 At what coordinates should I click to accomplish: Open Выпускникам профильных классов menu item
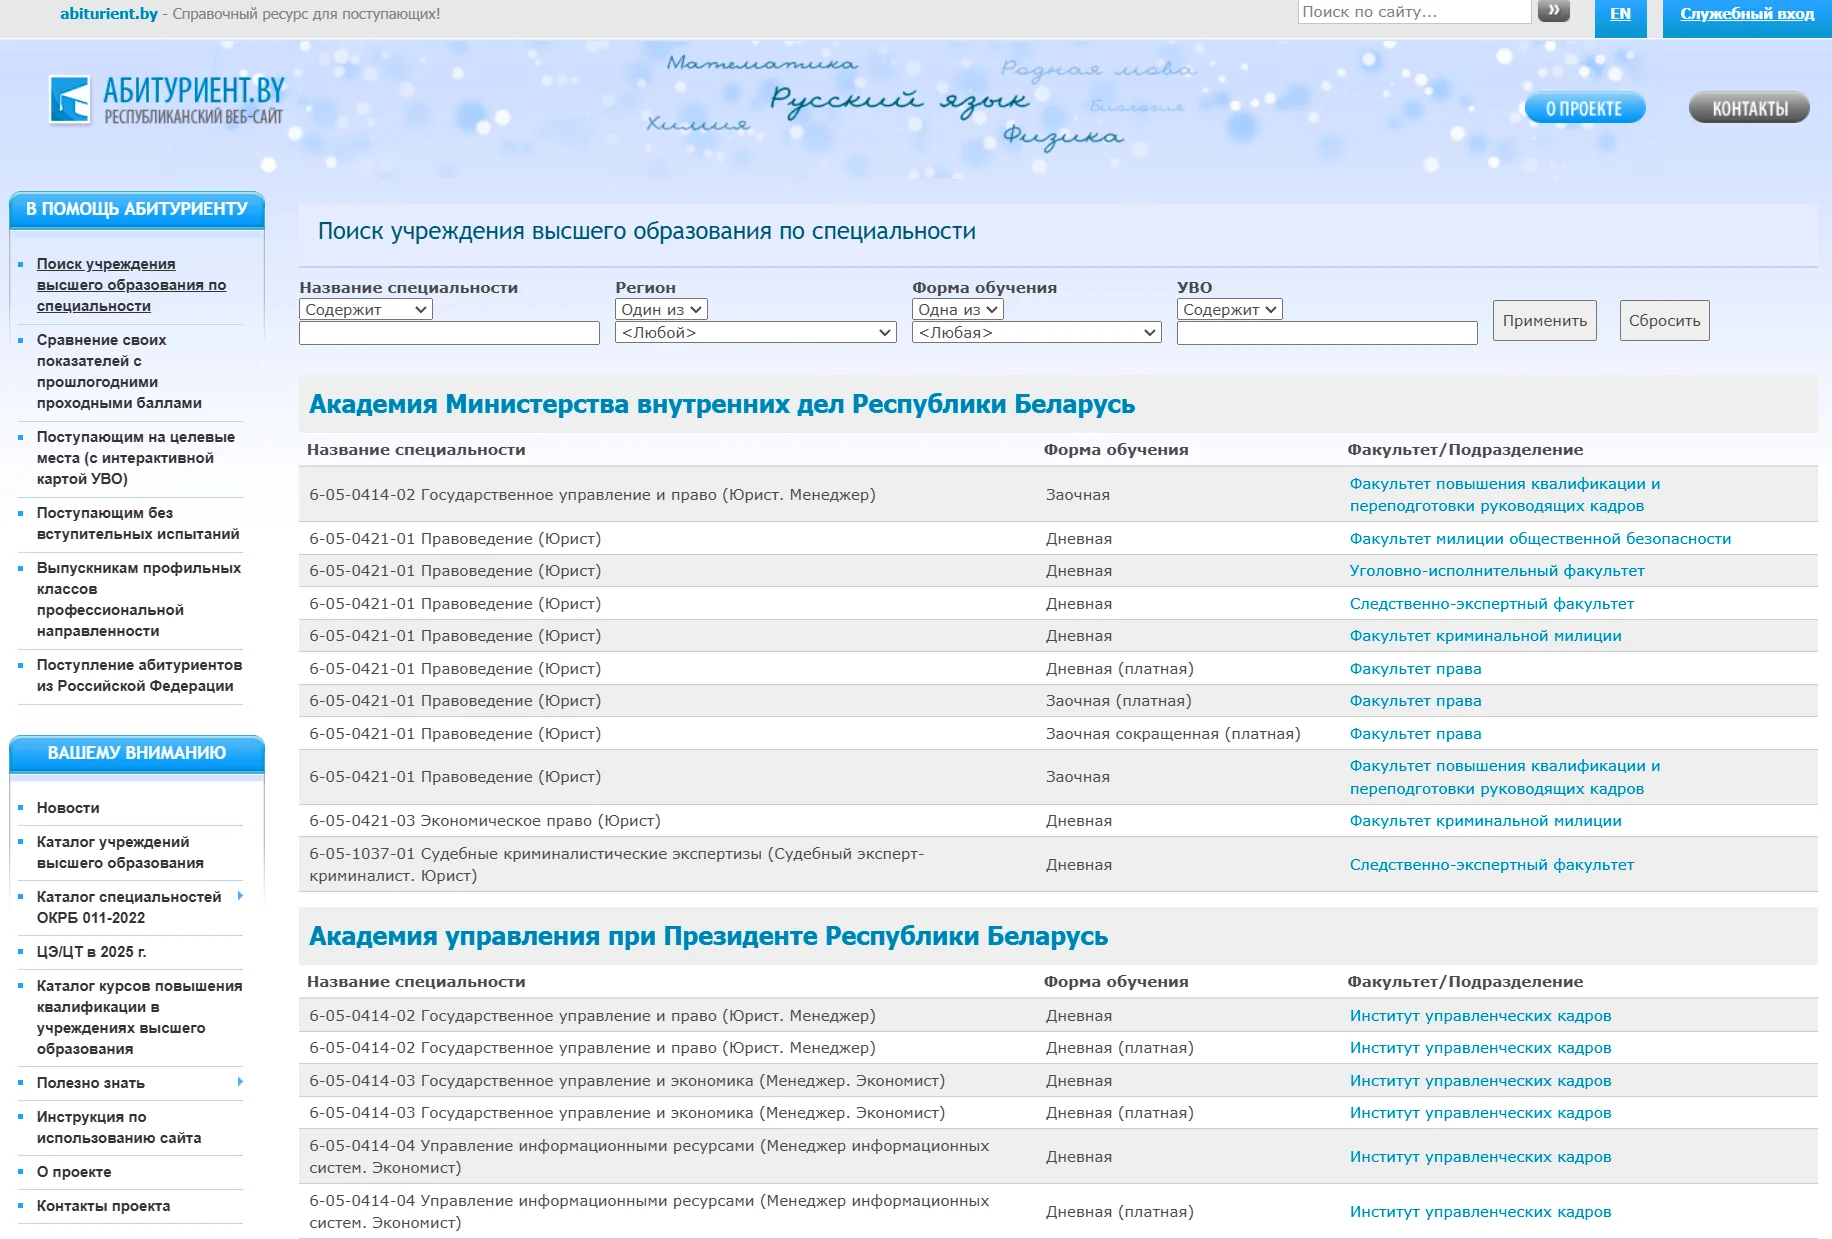(139, 599)
